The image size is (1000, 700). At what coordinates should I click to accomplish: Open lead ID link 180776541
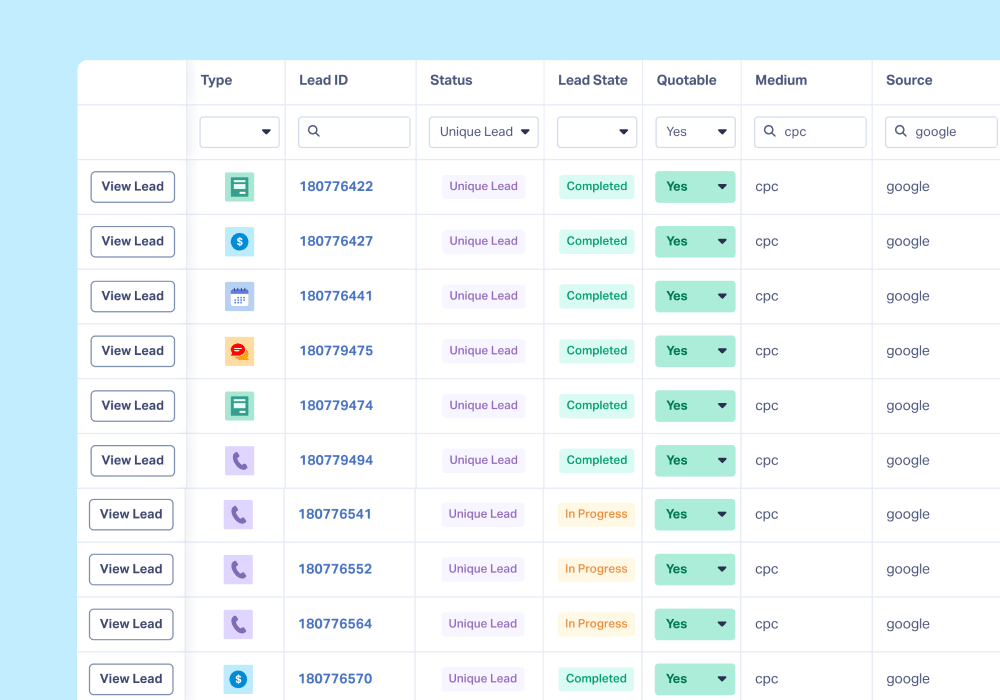tap(335, 514)
